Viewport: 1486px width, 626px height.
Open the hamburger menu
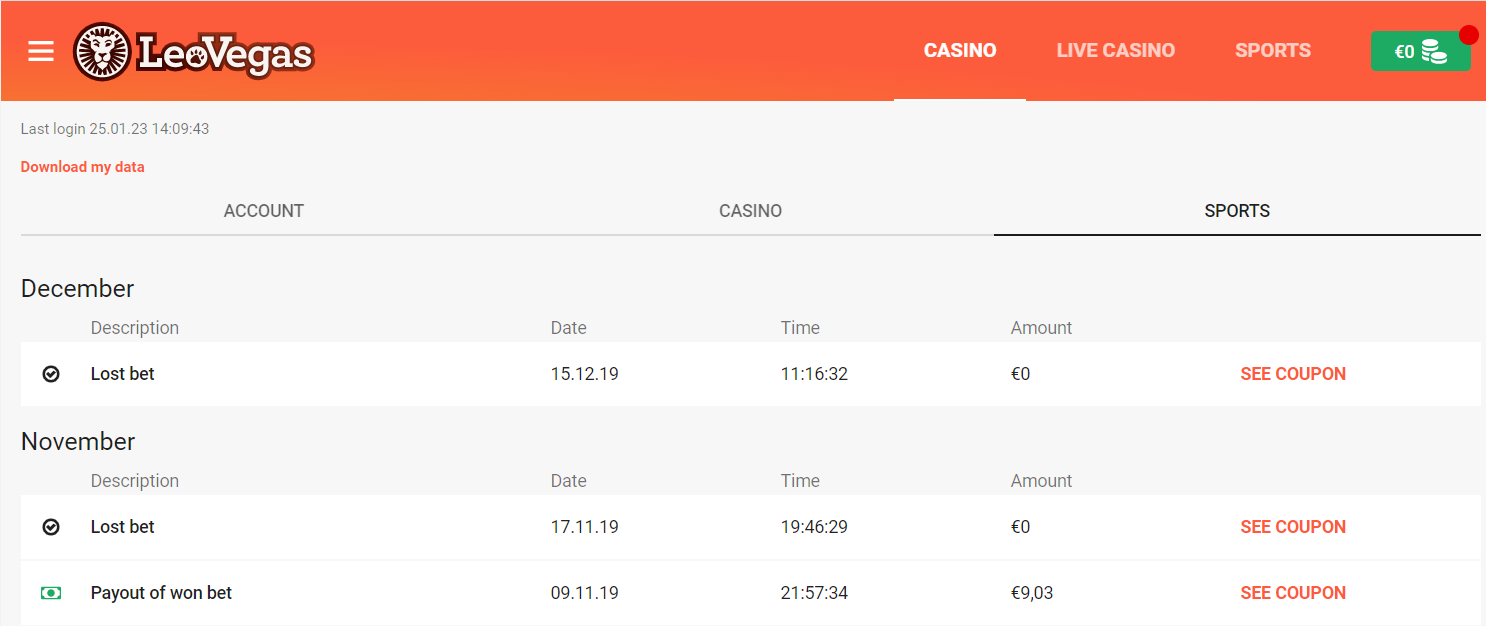(x=41, y=51)
